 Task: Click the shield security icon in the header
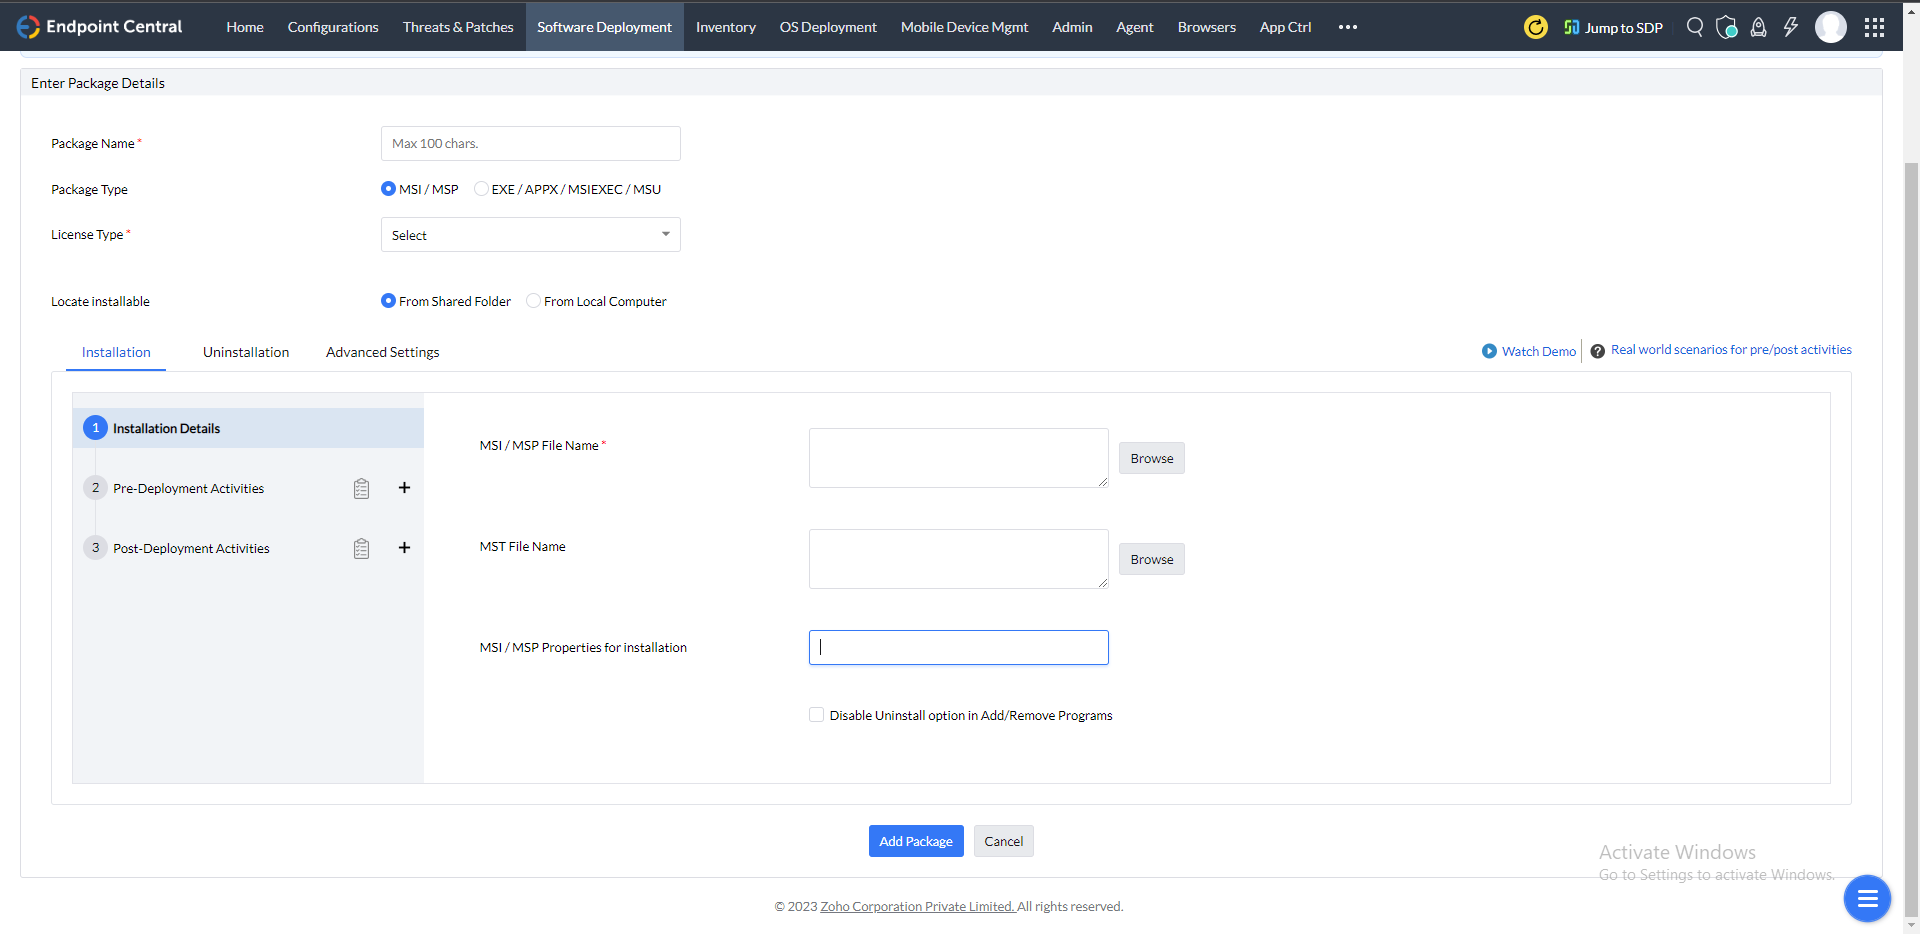[x=1726, y=27]
